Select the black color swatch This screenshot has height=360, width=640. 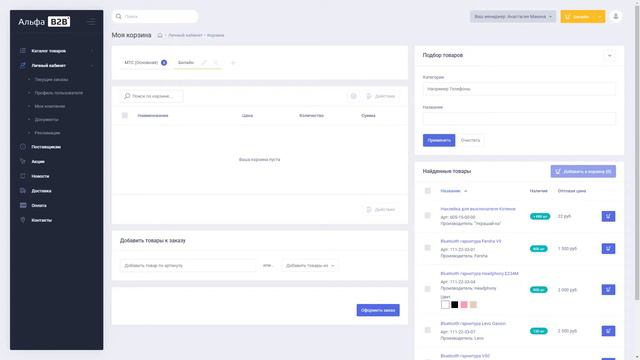(455, 304)
